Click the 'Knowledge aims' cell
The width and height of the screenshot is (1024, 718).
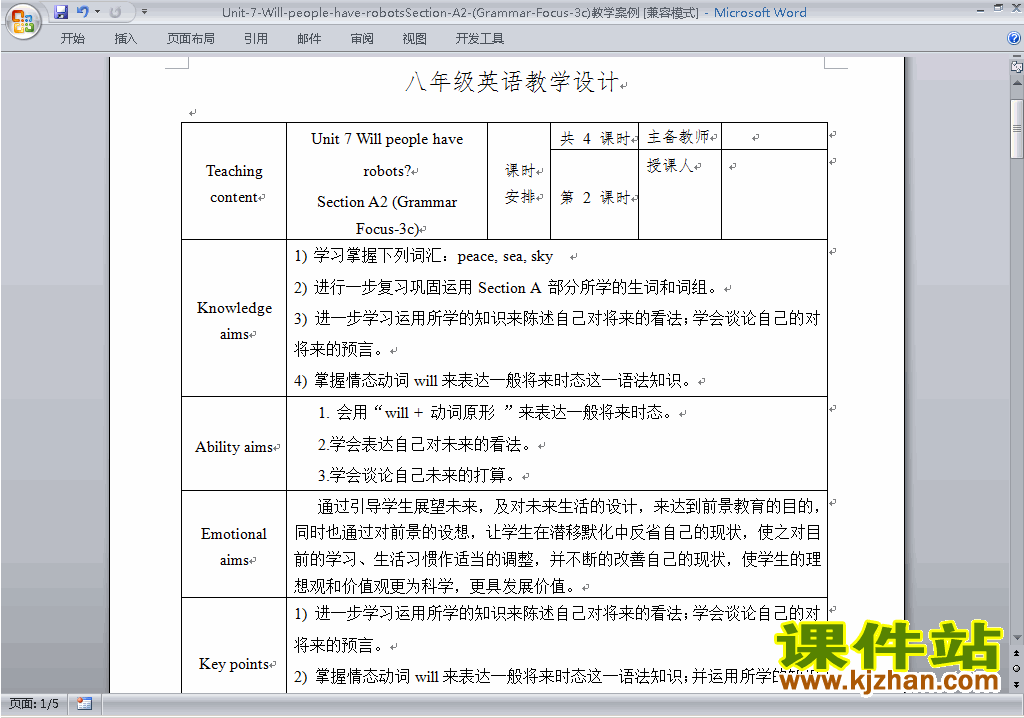pyautogui.click(x=234, y=320)
